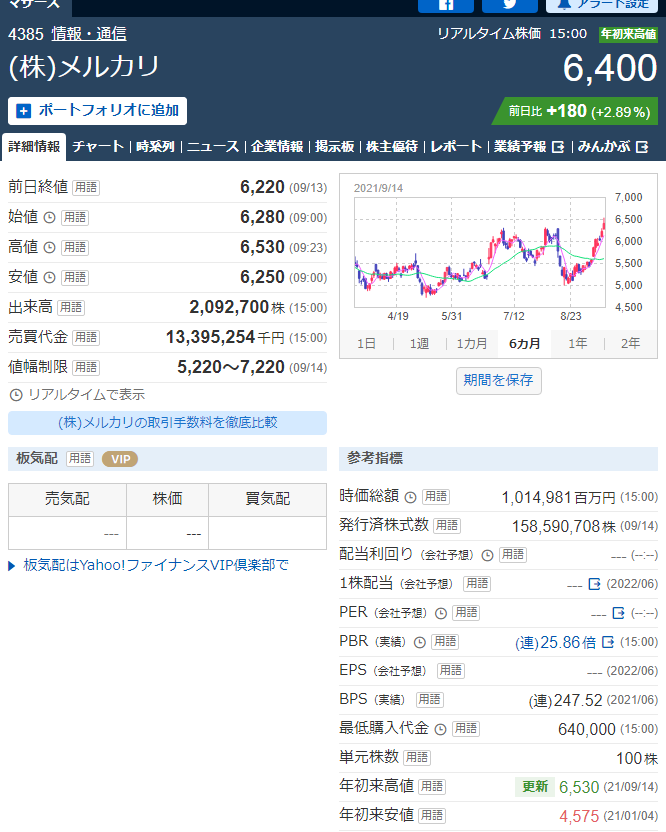Click the VIP badge beside 板気配
This screenshot has width=666, height=832.
[120, 459]
